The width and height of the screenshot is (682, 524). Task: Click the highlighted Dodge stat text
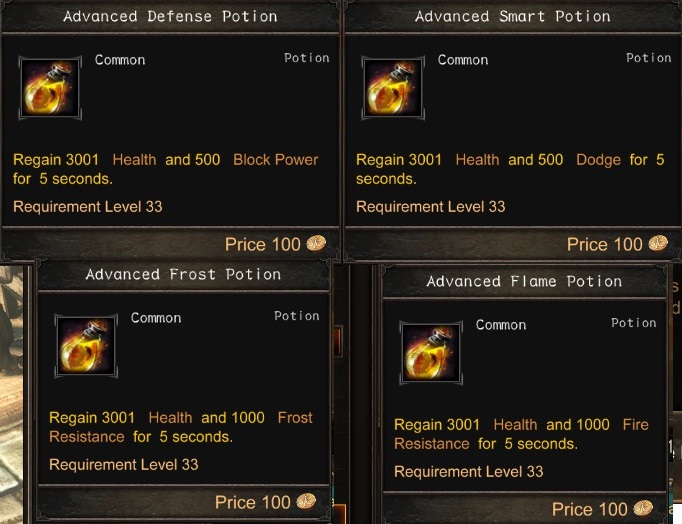point(598,159)
